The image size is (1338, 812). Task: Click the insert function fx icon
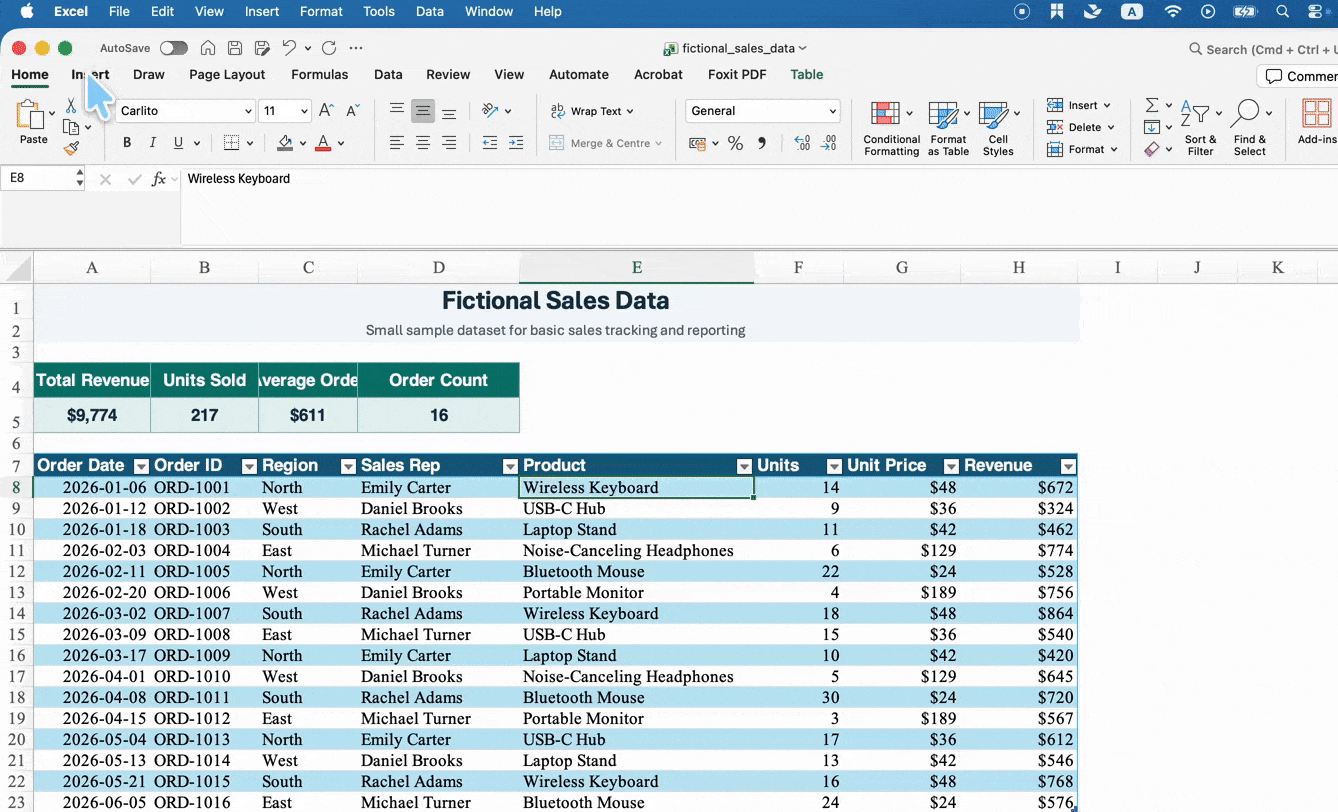coord(159,179)
